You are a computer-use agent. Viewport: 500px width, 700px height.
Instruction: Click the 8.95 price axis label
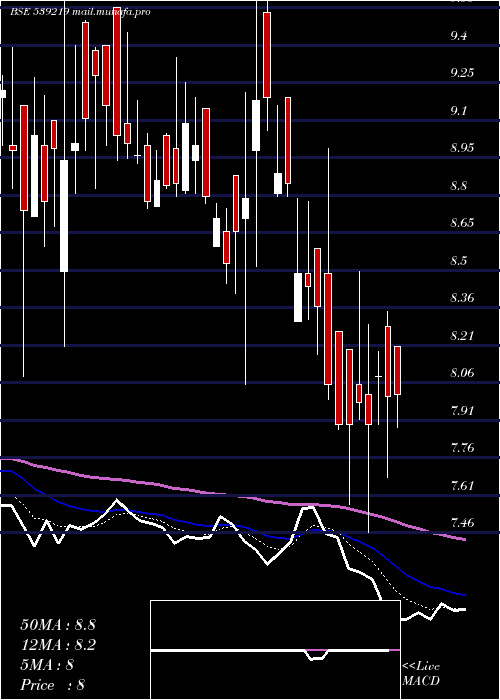click(x=462, y=148)
